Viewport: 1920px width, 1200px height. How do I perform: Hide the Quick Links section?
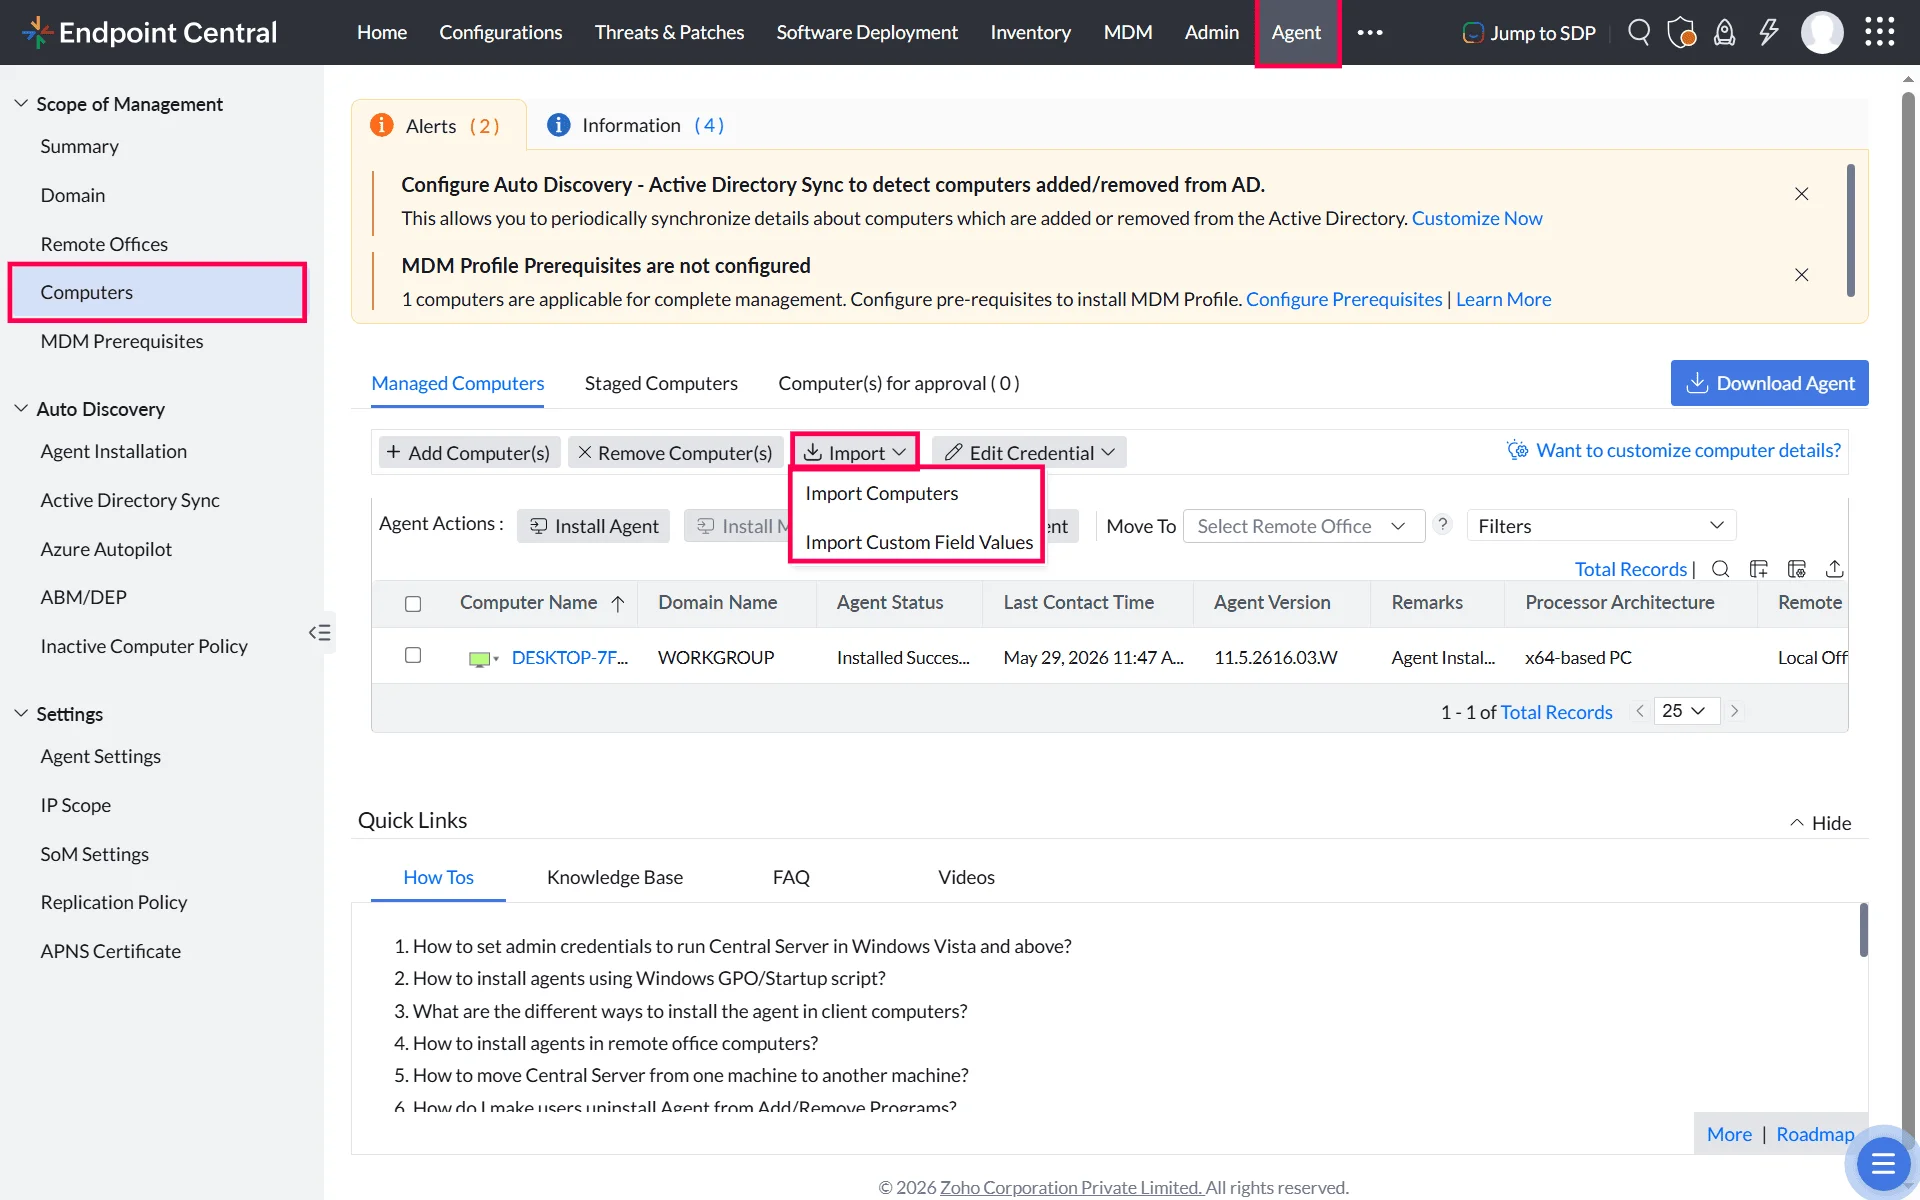tap(1820, 823)
